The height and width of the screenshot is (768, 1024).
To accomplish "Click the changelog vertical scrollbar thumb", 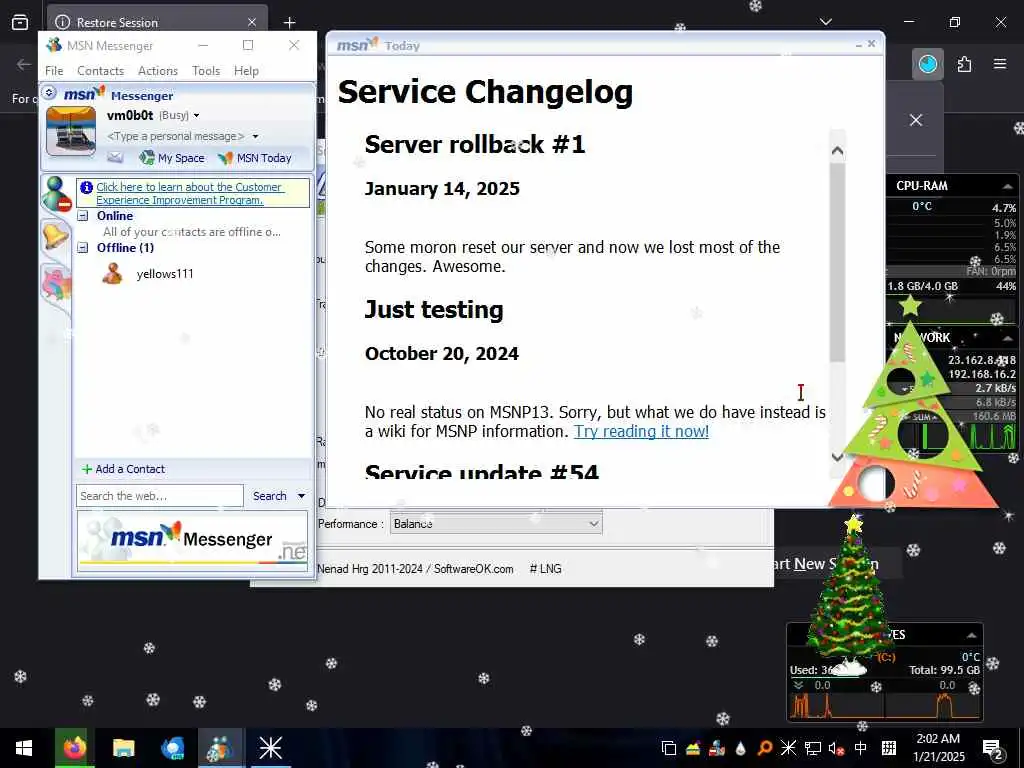I will 838,262.
